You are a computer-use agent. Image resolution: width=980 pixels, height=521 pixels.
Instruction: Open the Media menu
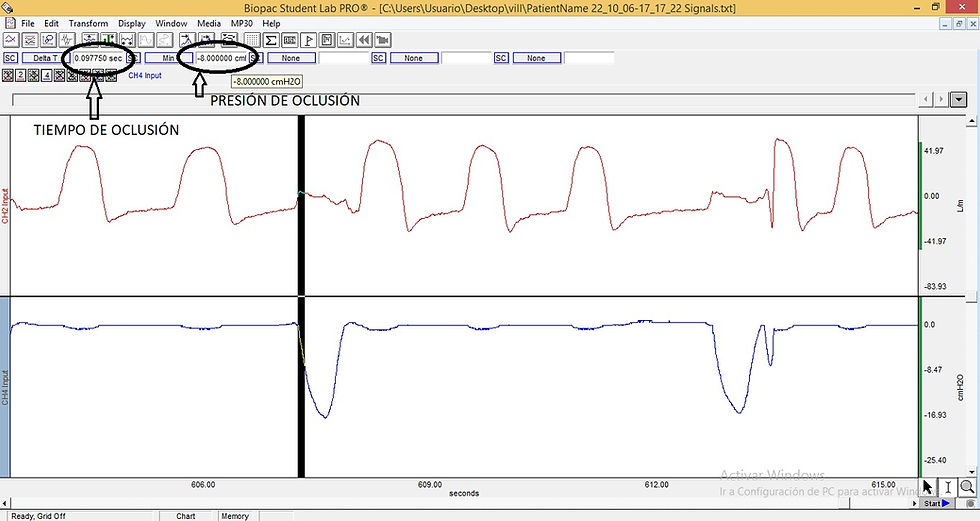click(209, 23)
